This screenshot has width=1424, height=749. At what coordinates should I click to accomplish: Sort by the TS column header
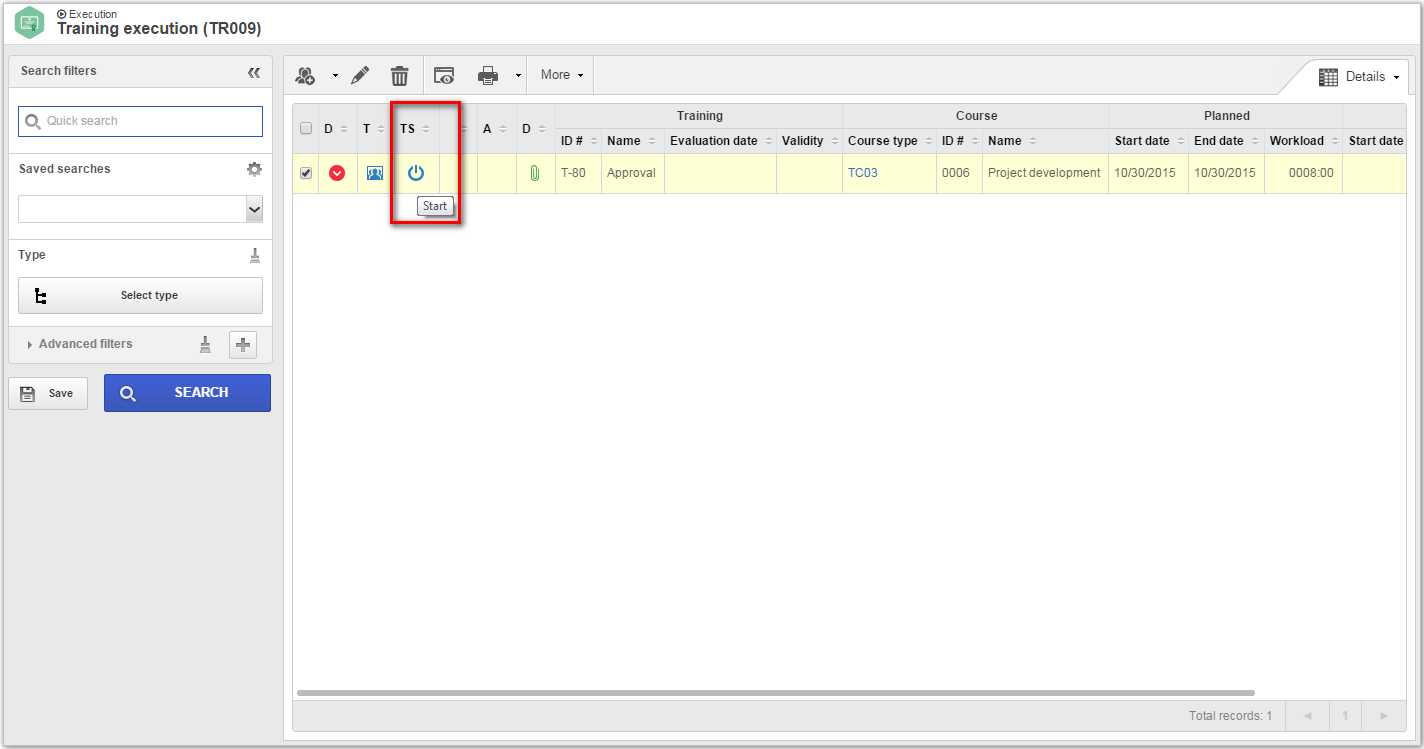point(415,129)
